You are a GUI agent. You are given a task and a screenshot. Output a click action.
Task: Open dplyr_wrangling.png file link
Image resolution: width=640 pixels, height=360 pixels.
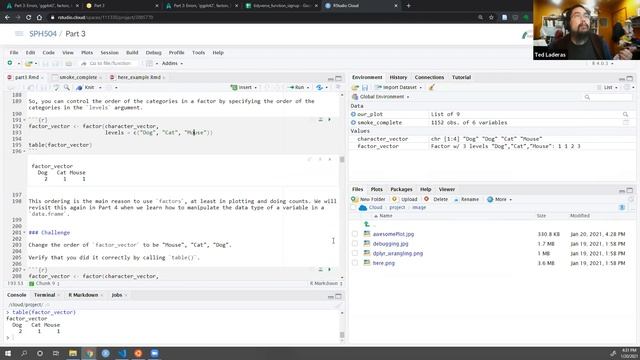[398, 253]
